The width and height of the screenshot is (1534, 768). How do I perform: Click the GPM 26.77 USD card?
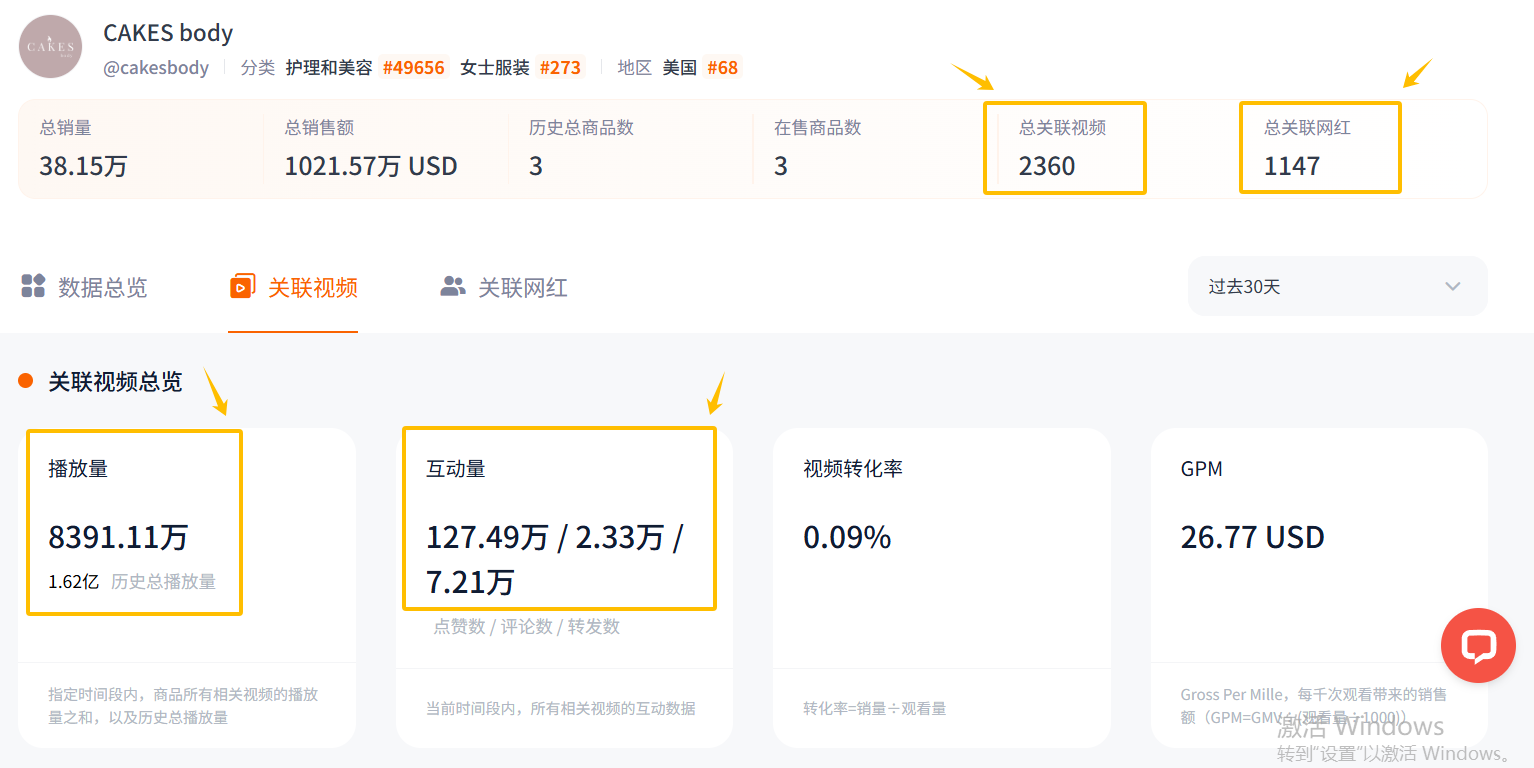pyautogui.click(x=1319, y=588)
